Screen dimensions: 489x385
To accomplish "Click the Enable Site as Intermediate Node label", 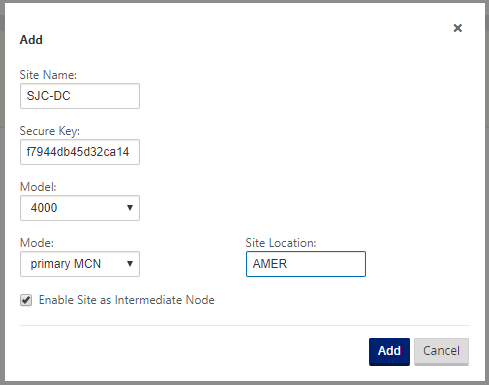I will (127, 300).
